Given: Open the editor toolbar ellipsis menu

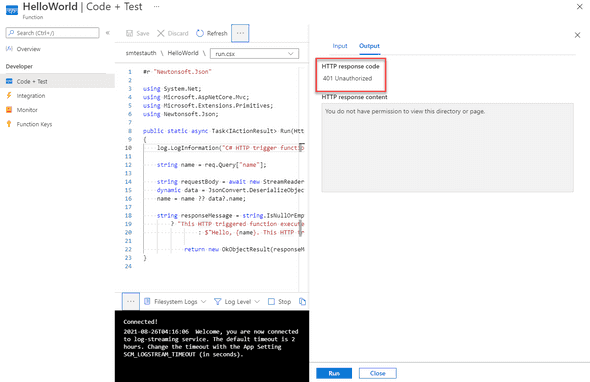Looking at the screenshot, I should (x=240, y=33).
